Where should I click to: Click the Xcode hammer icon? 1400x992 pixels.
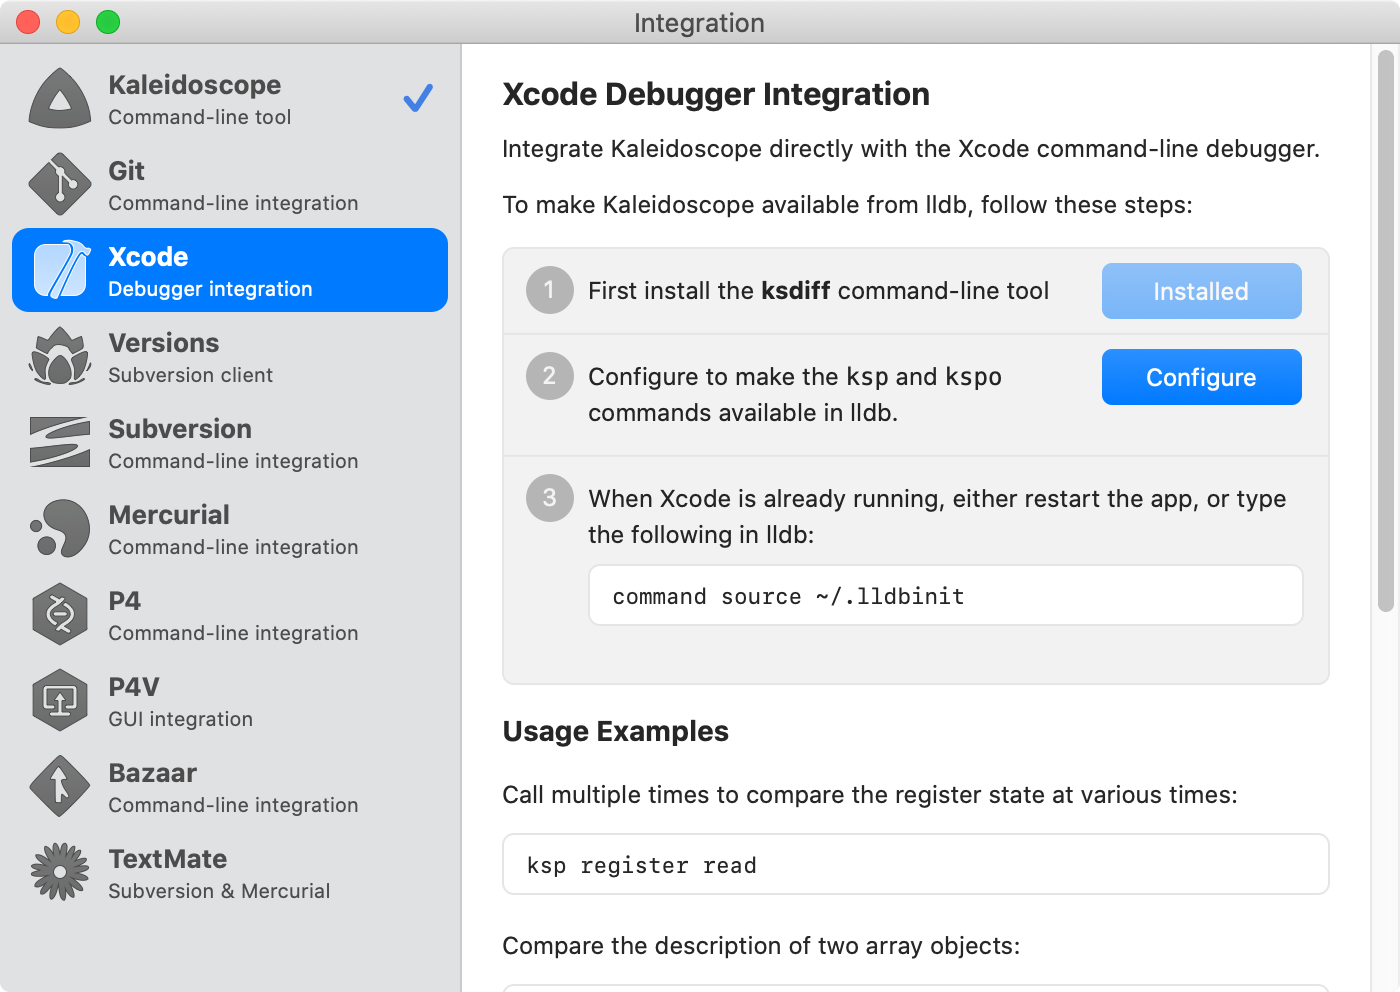tap(61, 270)
